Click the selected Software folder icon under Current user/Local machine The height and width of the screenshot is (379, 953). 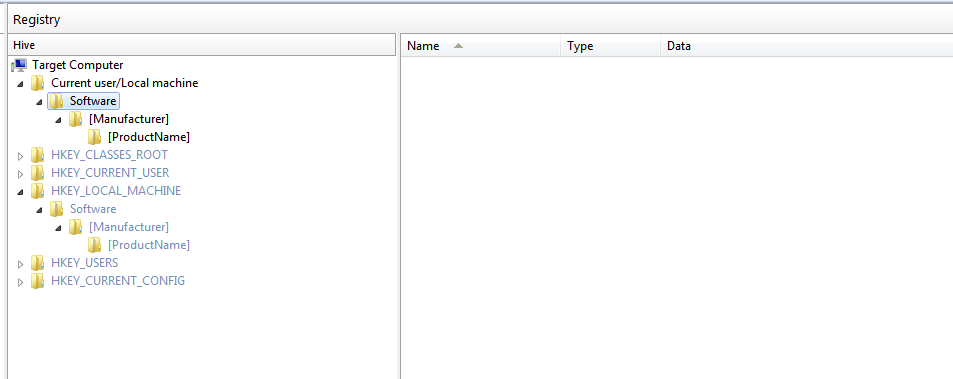point(57,101)
